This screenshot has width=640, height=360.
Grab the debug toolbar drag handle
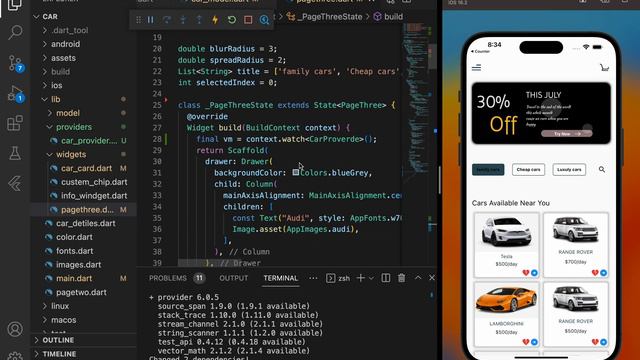pyautogui.click(x=138, y=20)
